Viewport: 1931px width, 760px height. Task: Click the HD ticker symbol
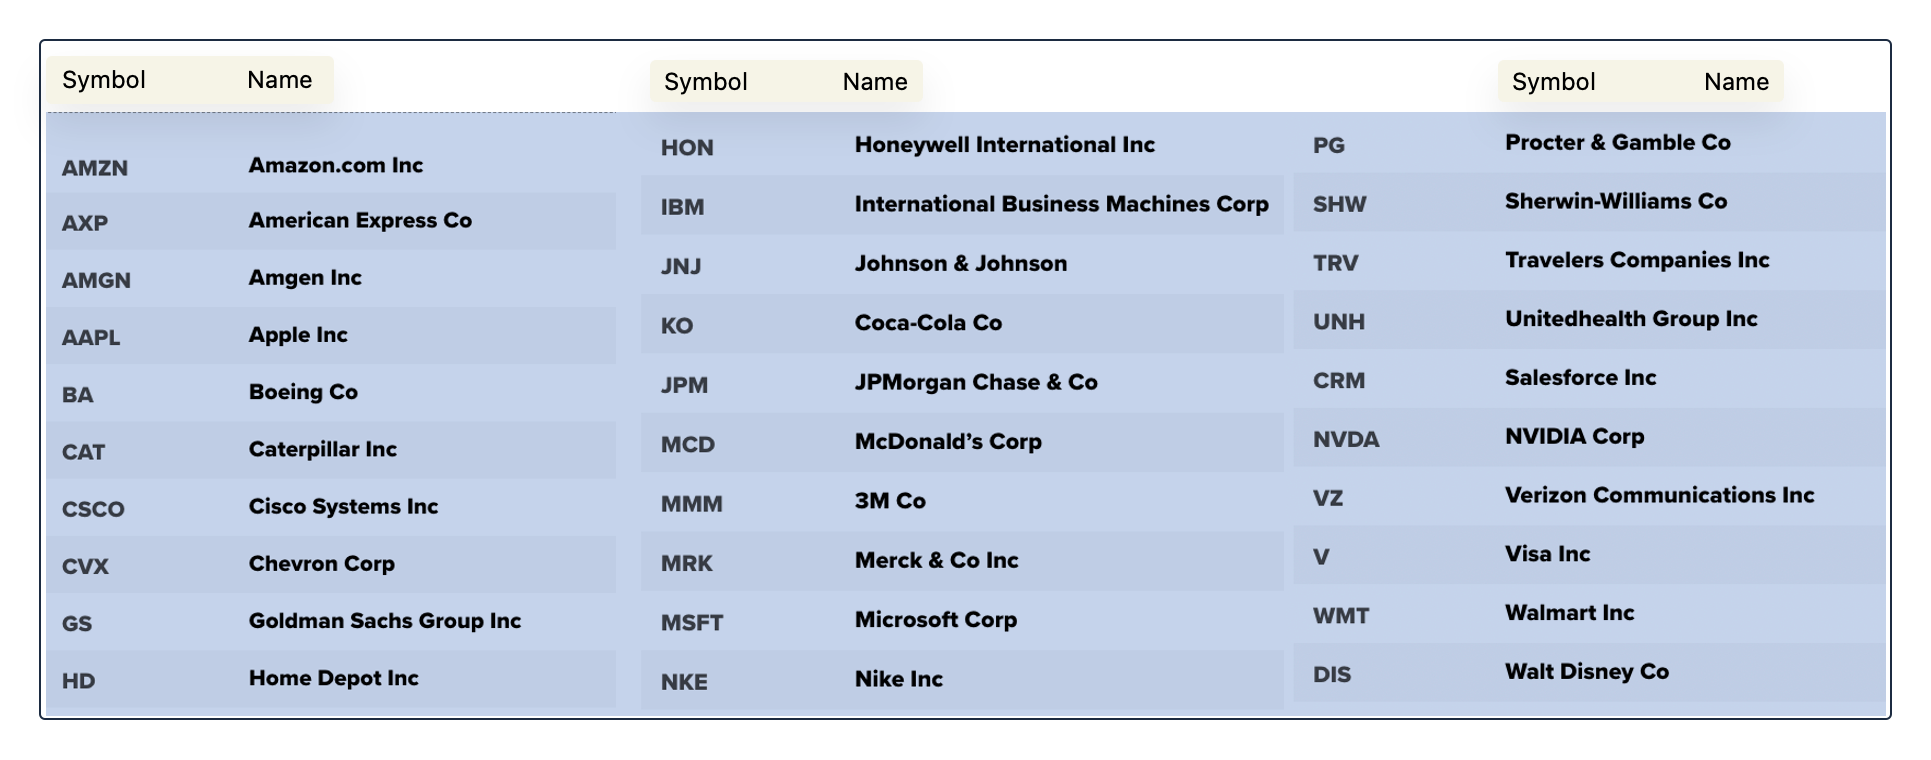tap(78, 681)
